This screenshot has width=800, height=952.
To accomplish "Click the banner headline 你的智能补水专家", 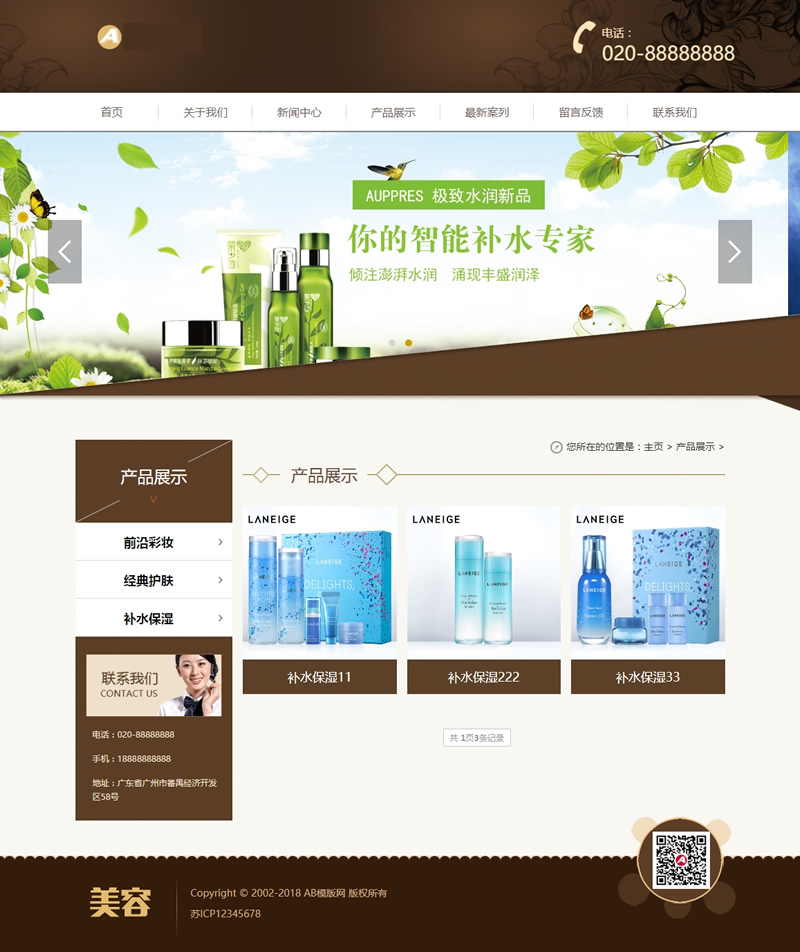I will (x=472, y=239).
